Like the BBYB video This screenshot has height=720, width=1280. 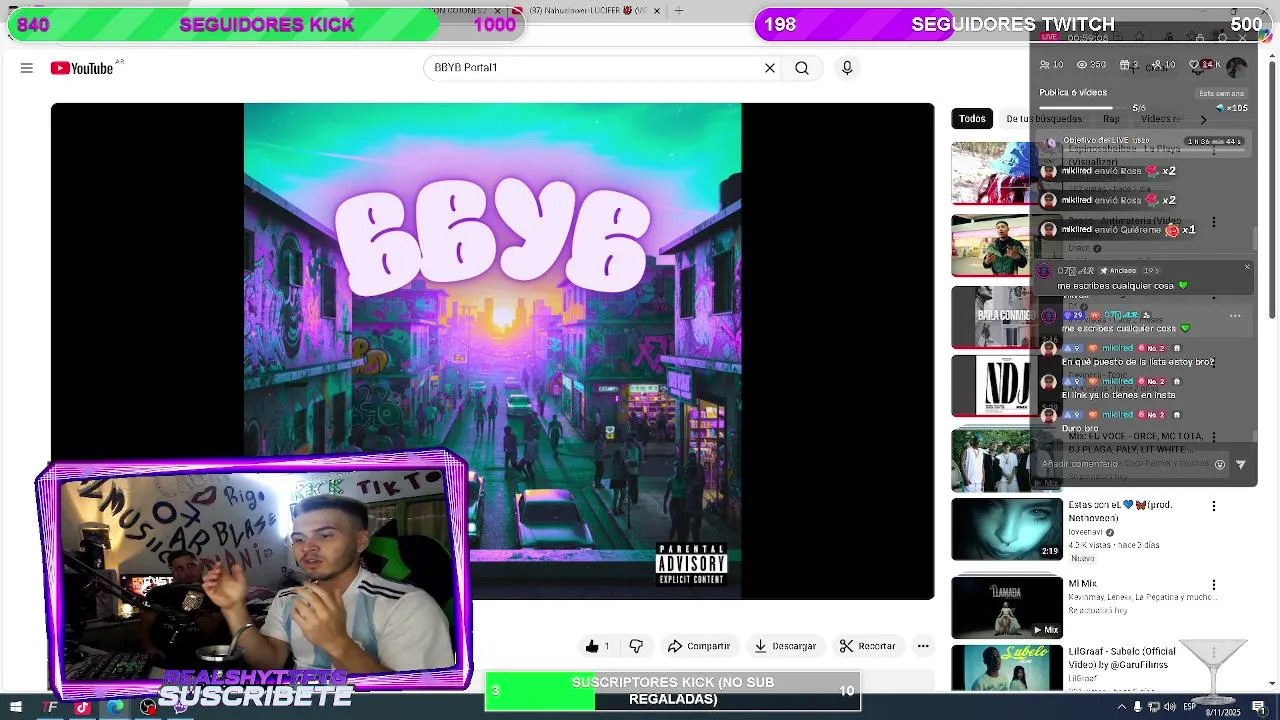pos(597,646)
